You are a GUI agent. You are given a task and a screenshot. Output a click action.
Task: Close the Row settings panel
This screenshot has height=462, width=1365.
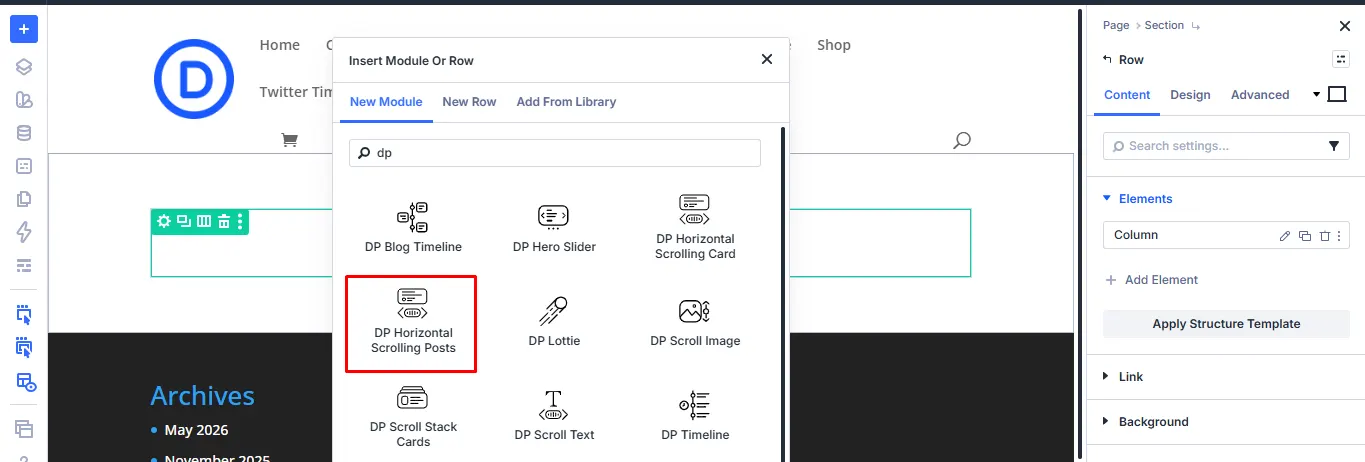point(1344,26)
